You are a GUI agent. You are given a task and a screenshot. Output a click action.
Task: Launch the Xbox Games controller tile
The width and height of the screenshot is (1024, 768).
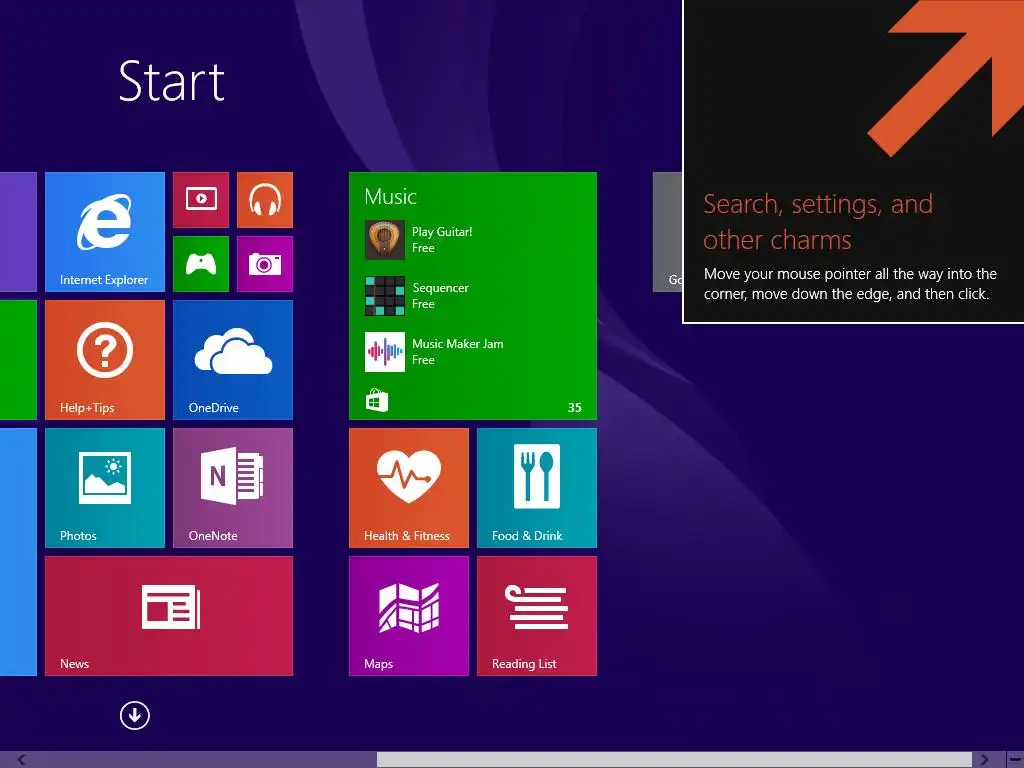200,264
